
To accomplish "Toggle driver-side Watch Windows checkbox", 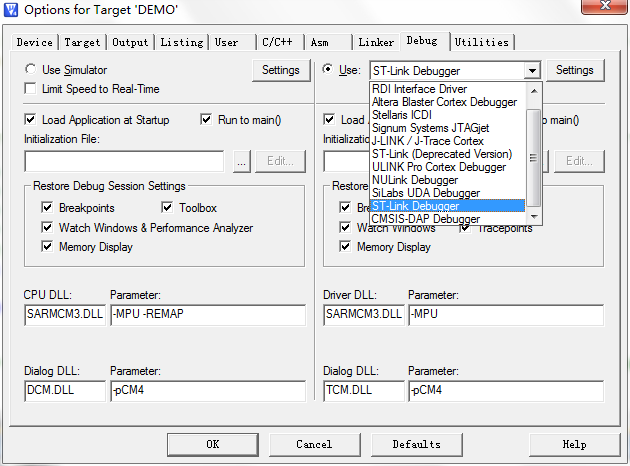I will (x=345, y=227).
